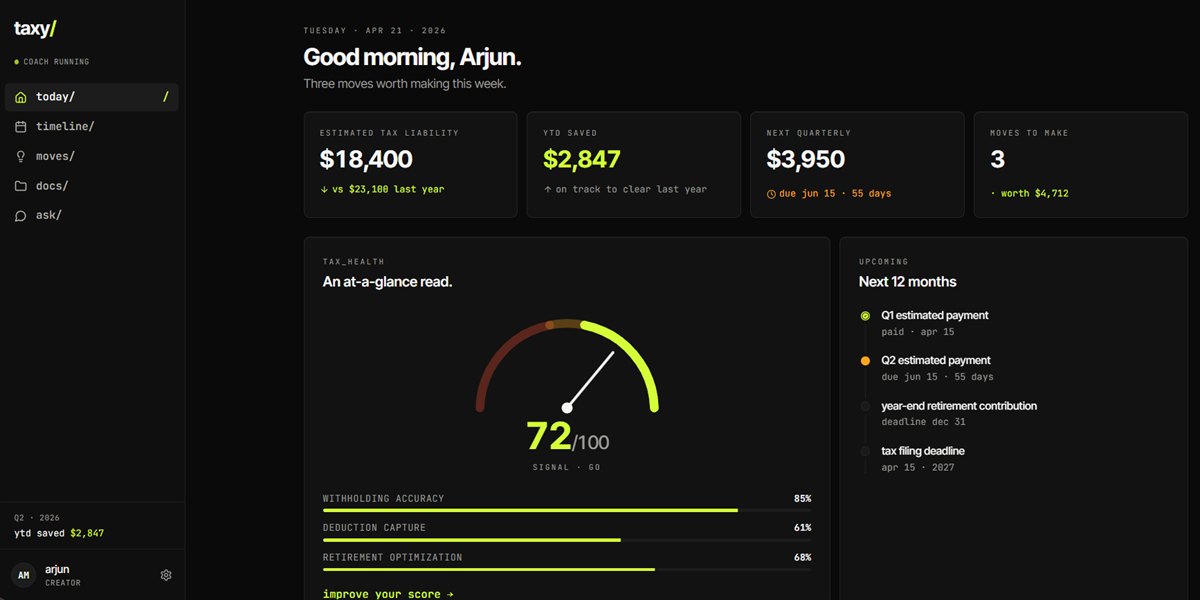Click the calendar icon beside timeline/
This screenshot has width=1200, height=600.
(21, 127)
